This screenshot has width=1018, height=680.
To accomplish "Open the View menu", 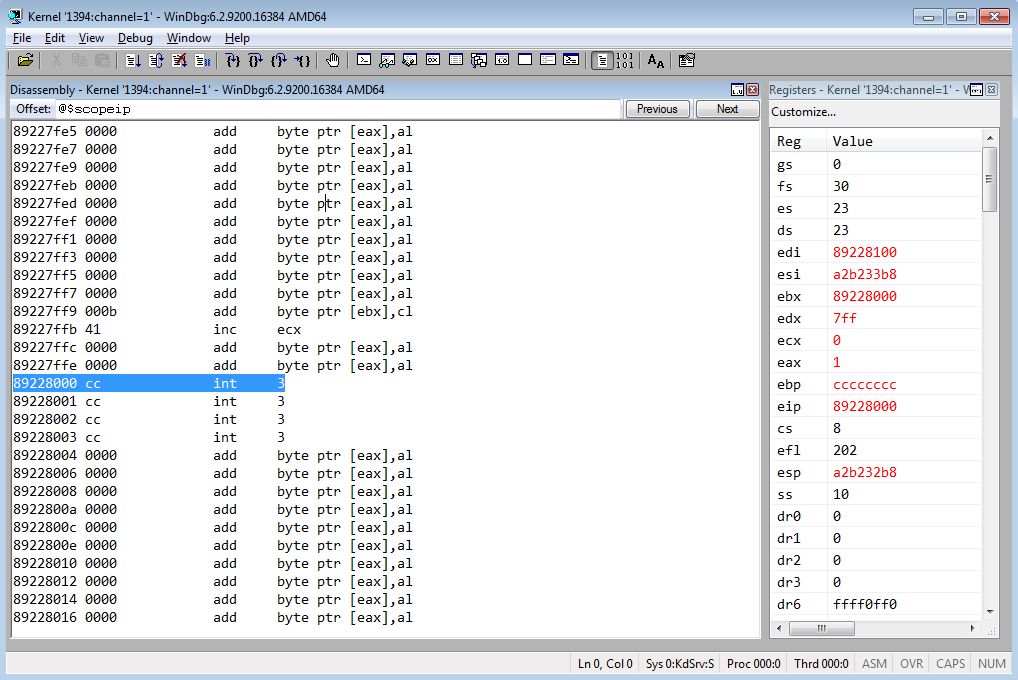I will [91, 38].
